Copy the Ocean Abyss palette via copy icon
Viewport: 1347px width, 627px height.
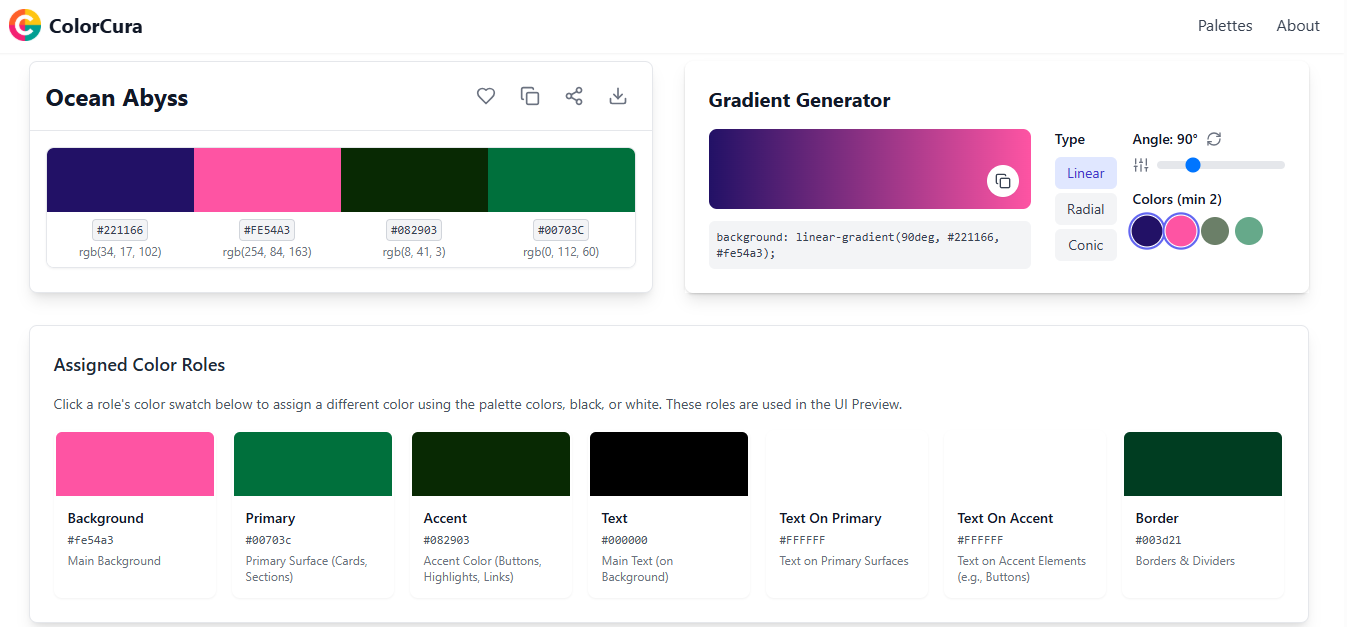530,96
